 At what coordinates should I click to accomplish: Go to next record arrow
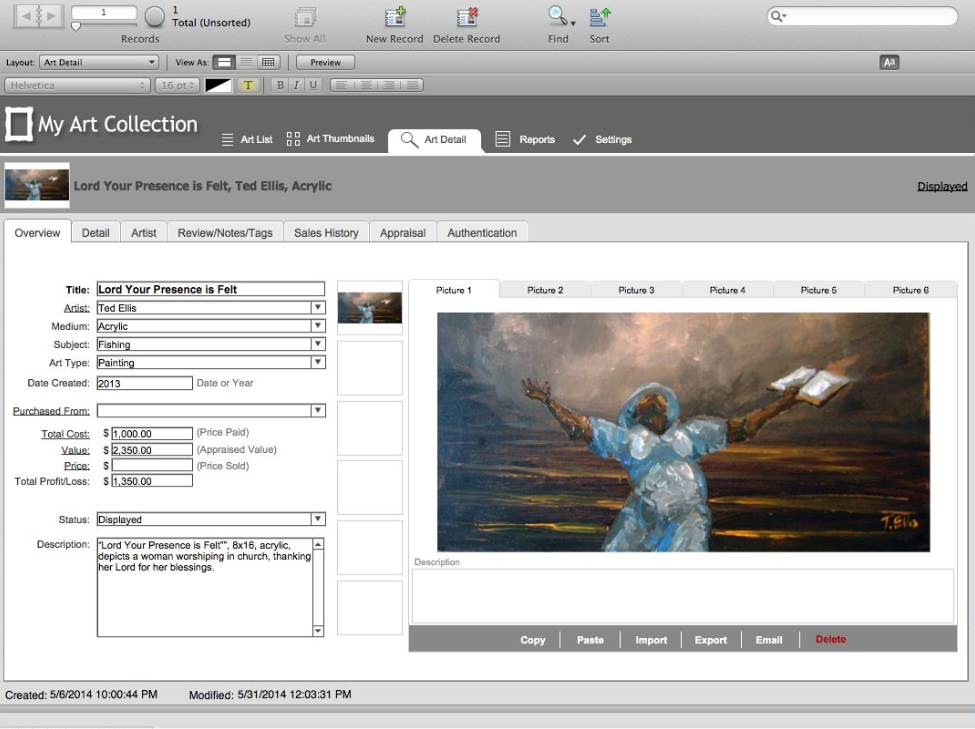(x=51, y=16)
